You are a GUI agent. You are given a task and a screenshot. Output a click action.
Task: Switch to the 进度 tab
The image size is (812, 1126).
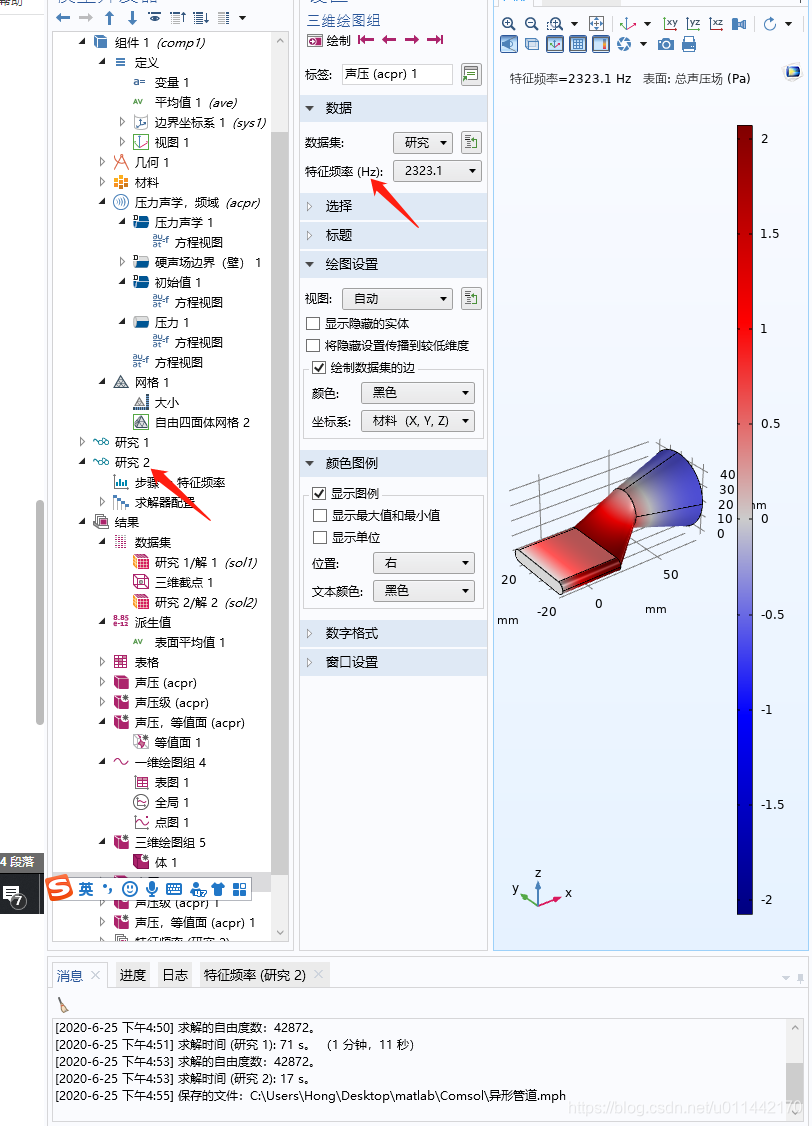tap(132, 975)
